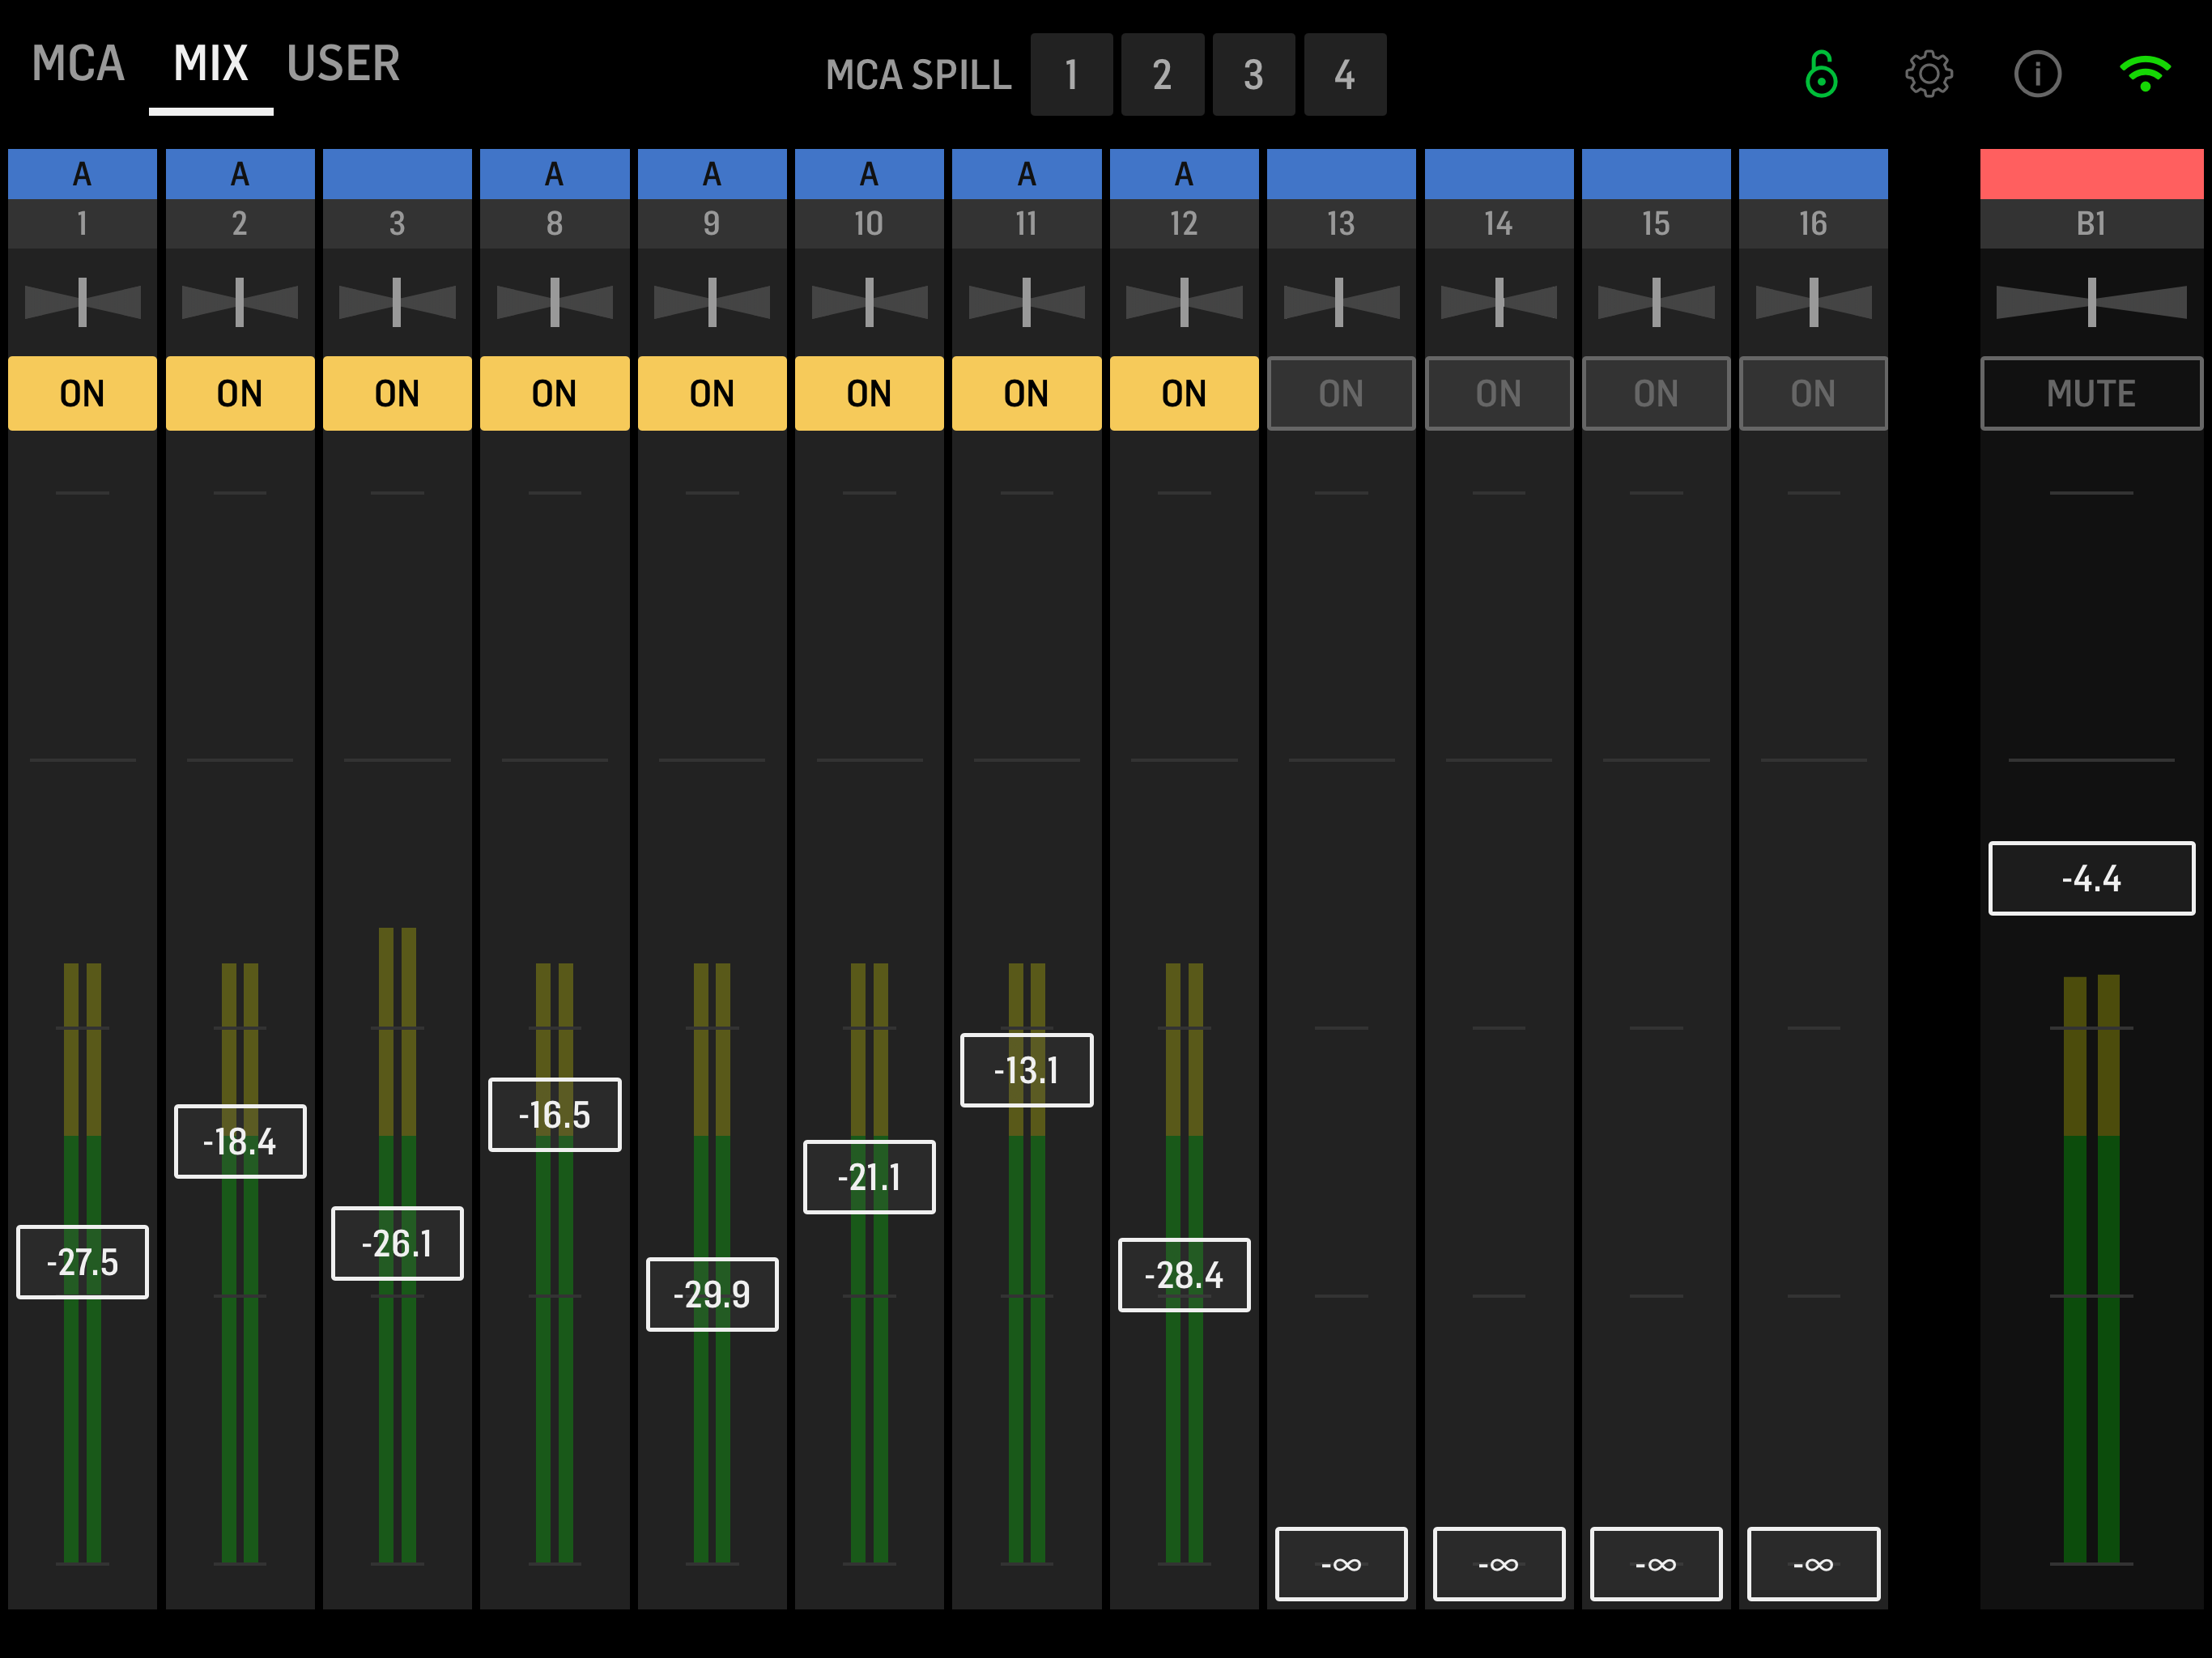Turn off channel 9 ON button
Viewport: 2212px width, 1658px height.
pyautogui.click(x=712, y=393)
